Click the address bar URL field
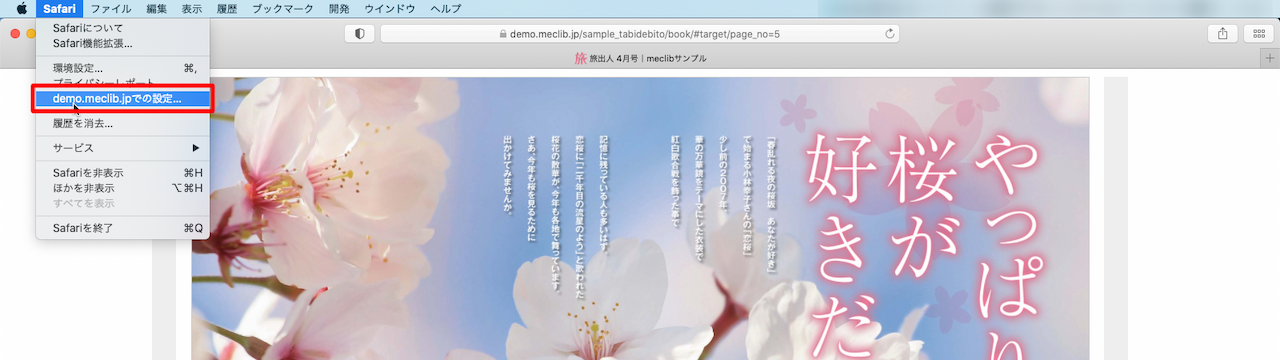Screen dimensions: 1280x360 pyautogui.click(x=639, y=34)
